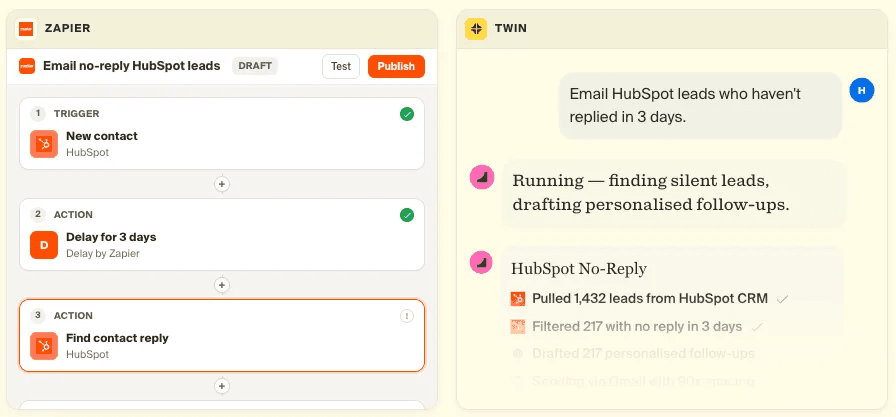
Task: Click the TRIGGER label on step 1
Action: 77,114
